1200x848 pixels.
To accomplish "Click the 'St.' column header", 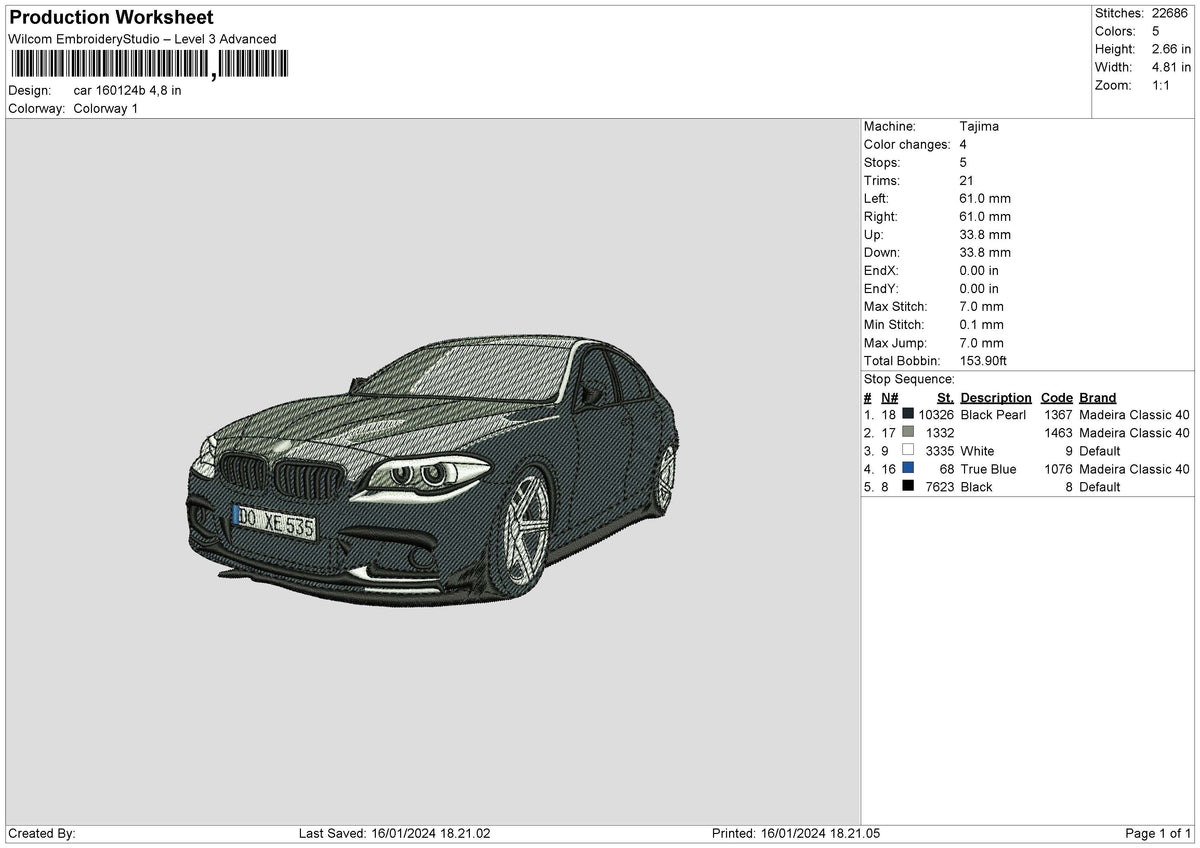I will pyautogui.click(x=945, y=397).
